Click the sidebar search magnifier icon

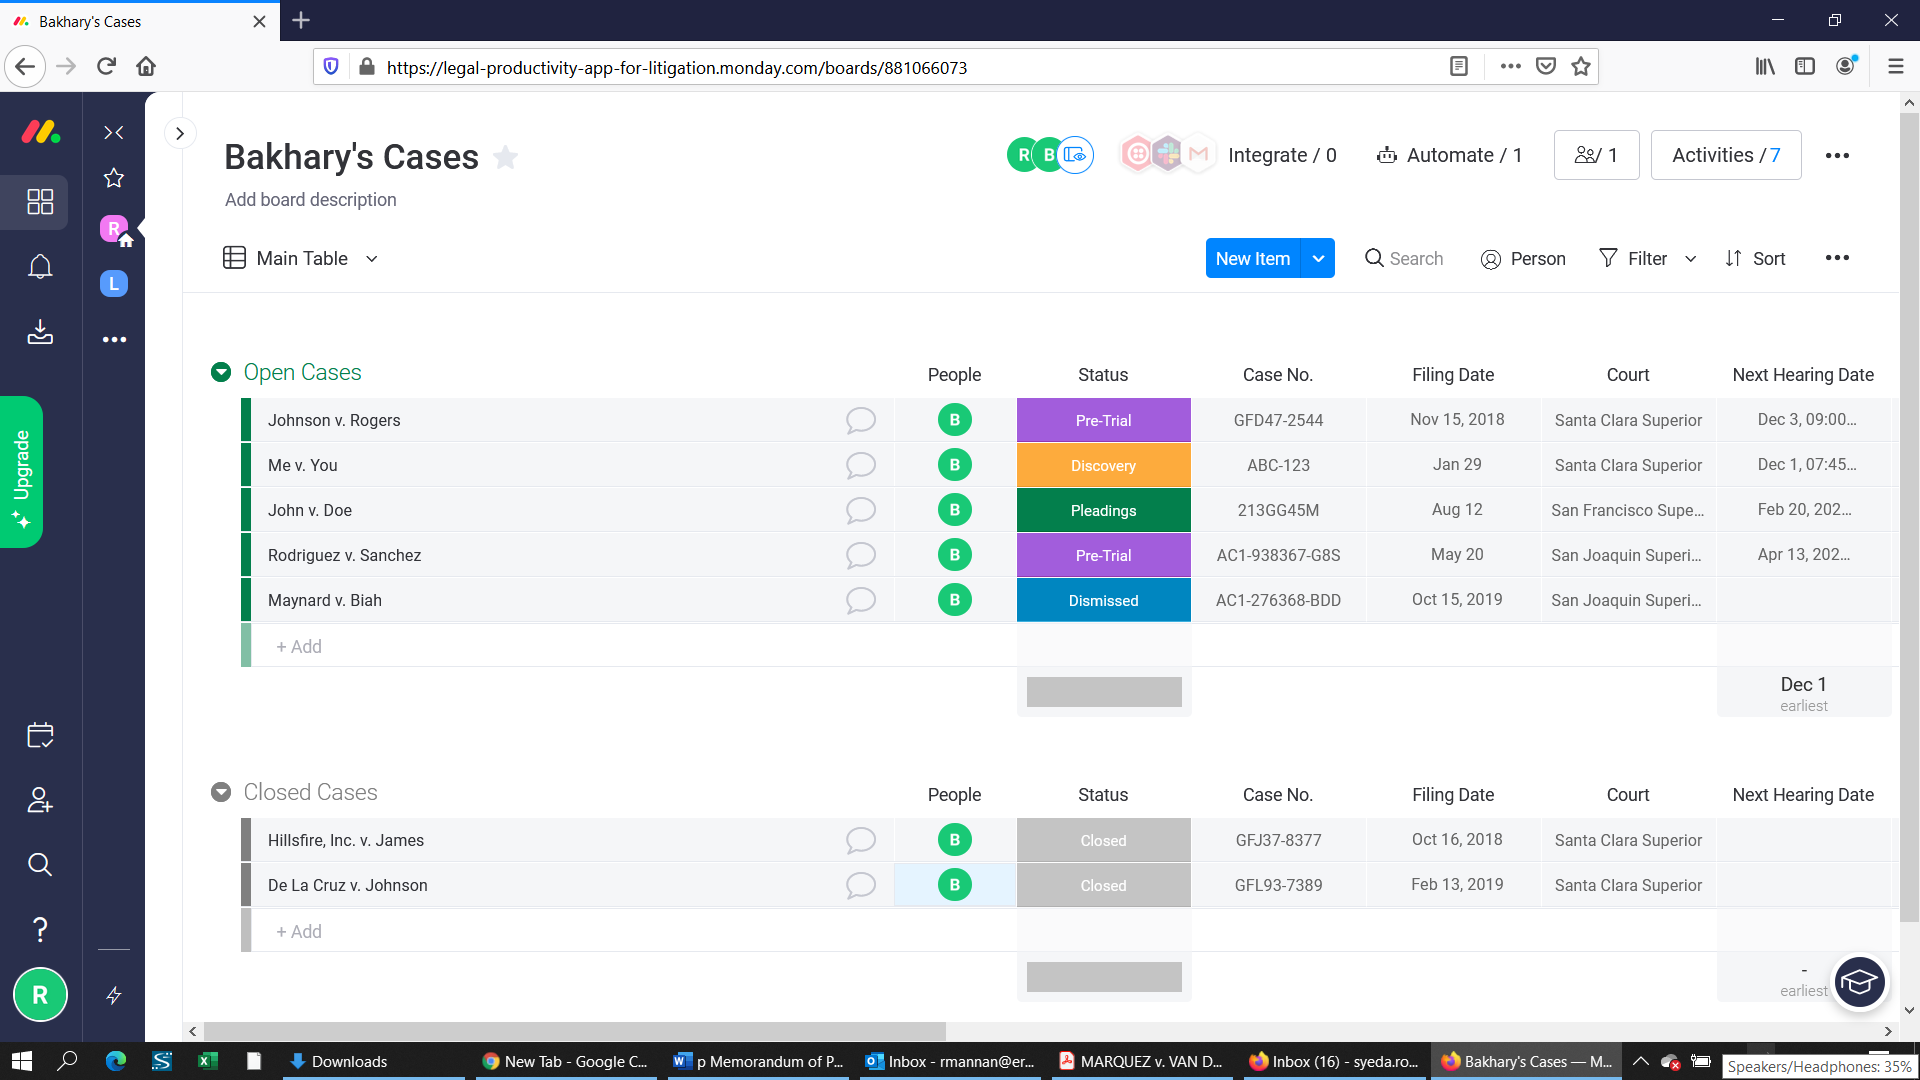(40, 865)
